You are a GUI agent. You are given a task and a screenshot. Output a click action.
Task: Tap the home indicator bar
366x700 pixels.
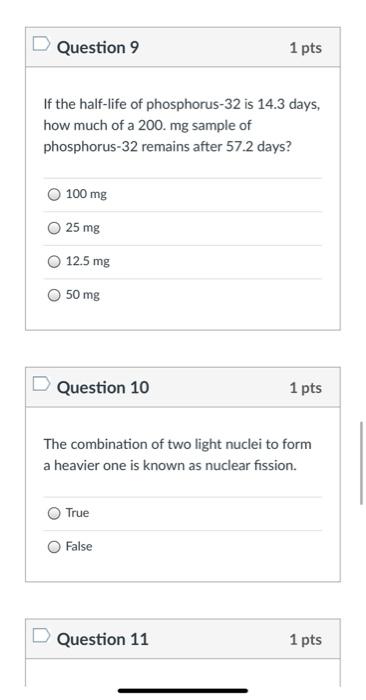[183, 691]
